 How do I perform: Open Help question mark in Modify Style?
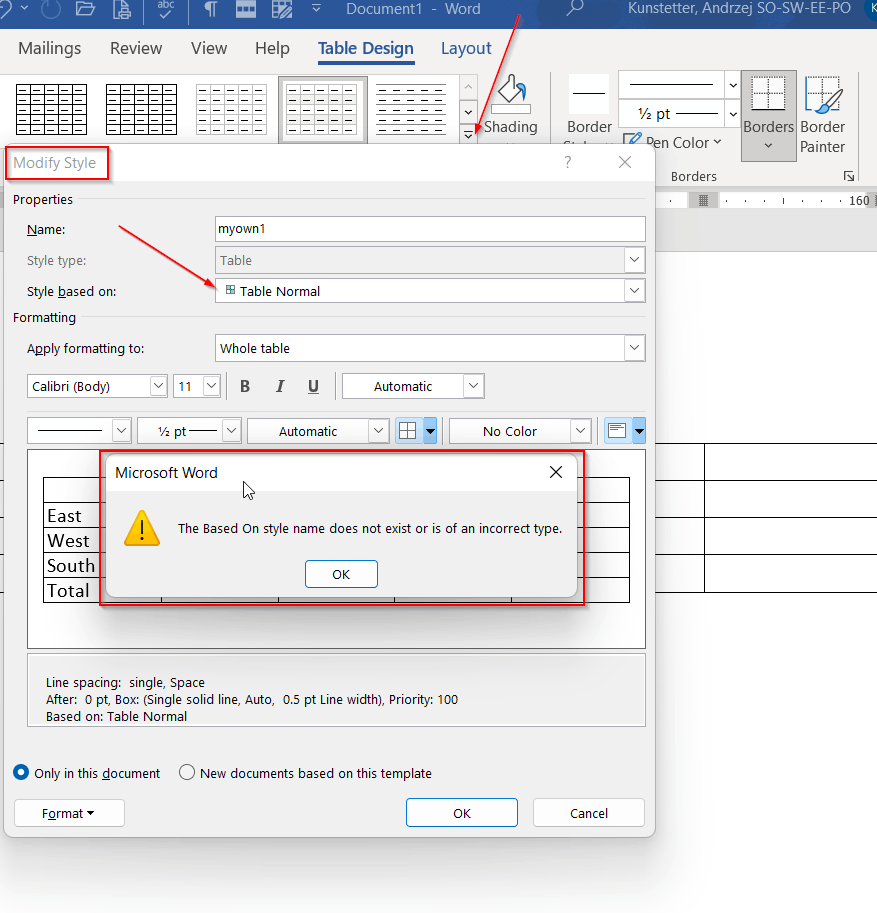(x=568, y=162)
